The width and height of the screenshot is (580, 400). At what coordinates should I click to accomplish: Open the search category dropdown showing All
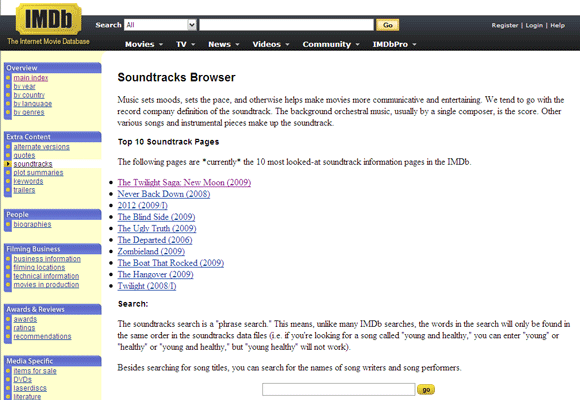(160, 25)
